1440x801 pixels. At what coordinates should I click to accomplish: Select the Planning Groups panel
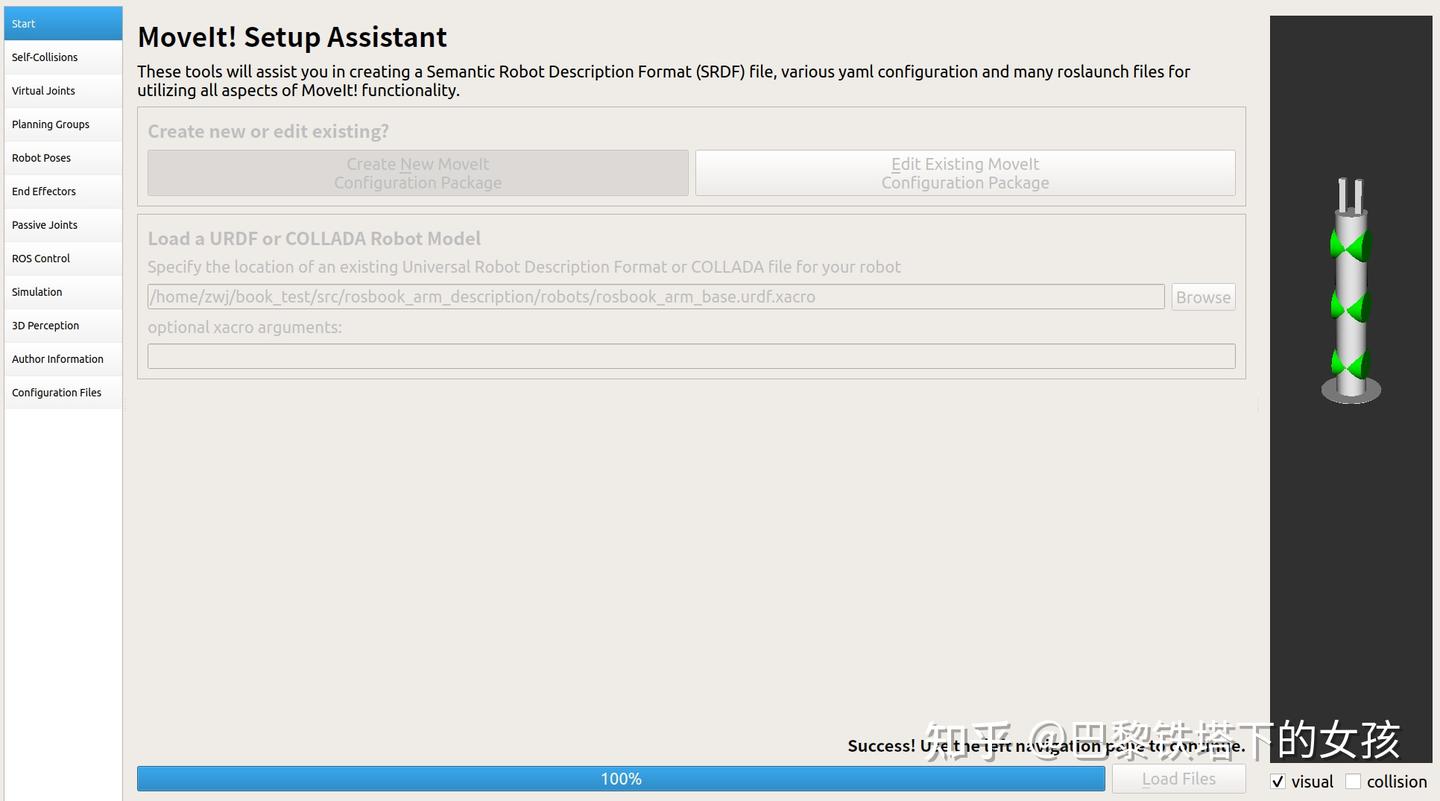pos(50,124)
